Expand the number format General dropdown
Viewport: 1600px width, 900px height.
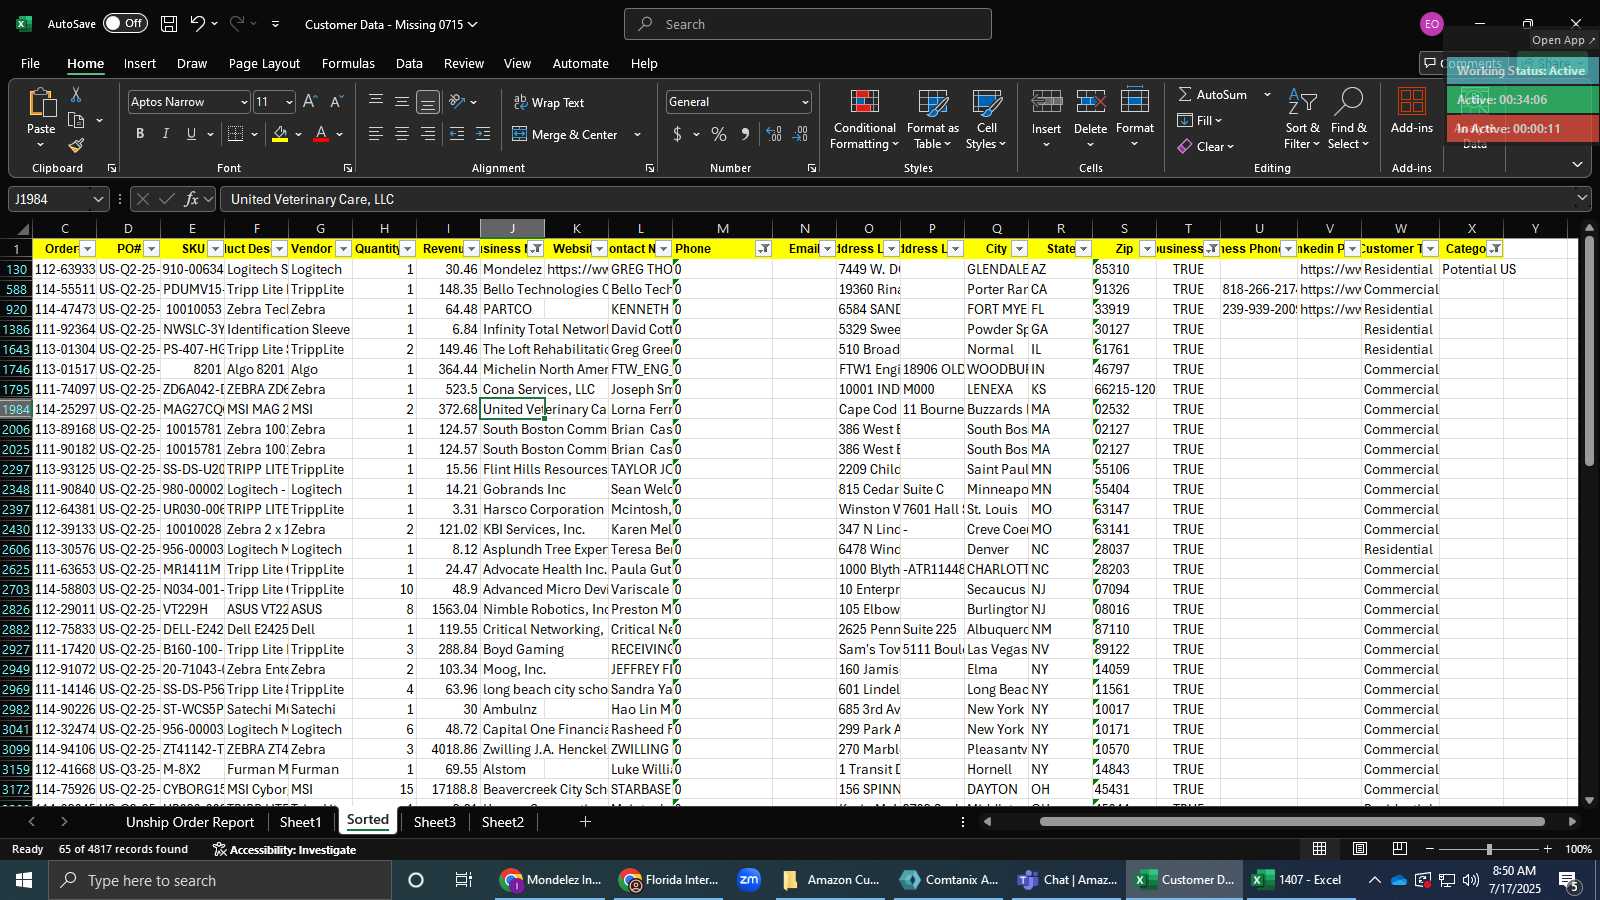805,102
